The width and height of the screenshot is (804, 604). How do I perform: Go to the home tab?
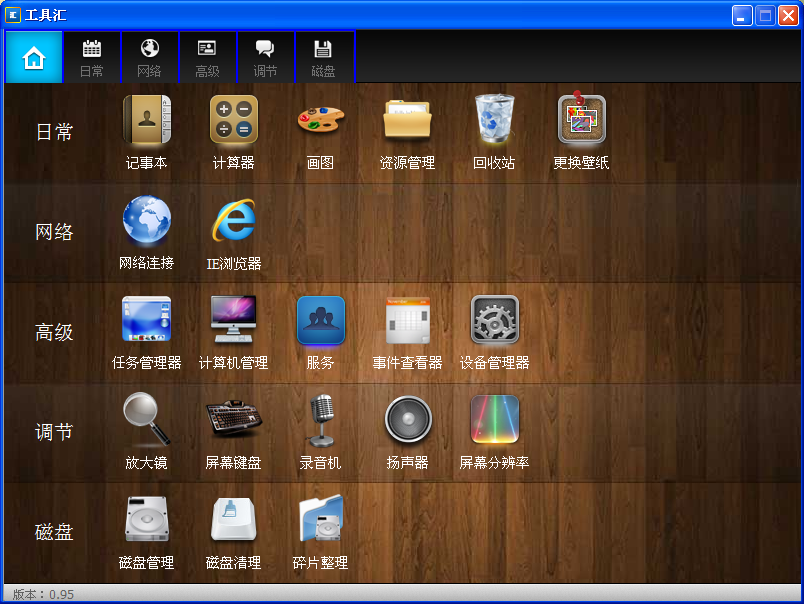[x=34, y=57]
